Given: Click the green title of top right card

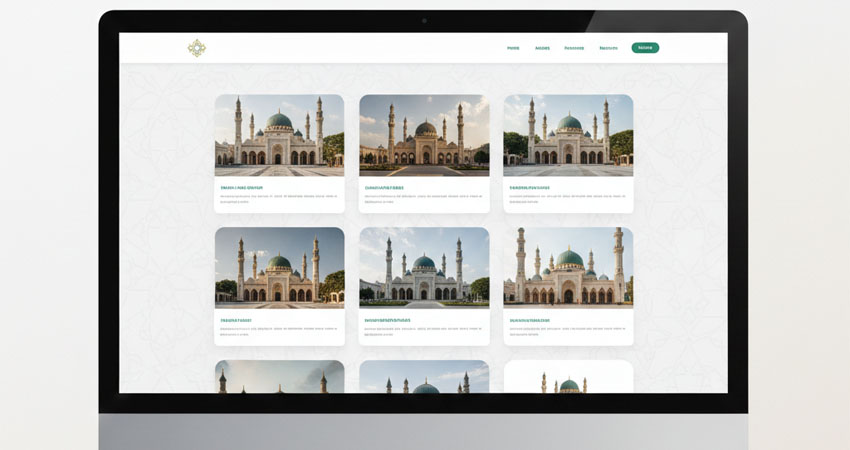Looking at the screenshot, I should [x=530, y=188].
